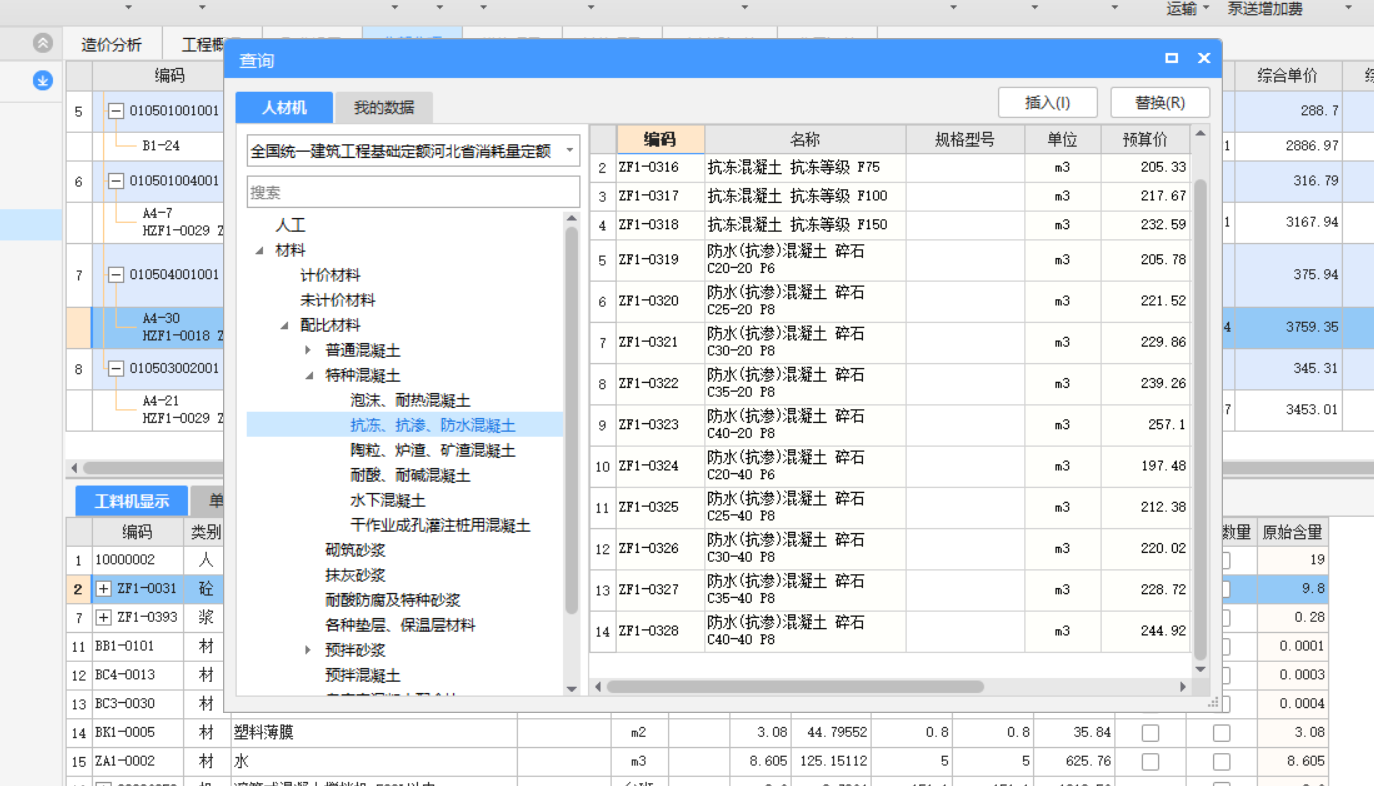1374x786 pixels.
Task: Collapse row 010501001001 in main table
Action: coord(116,111)
